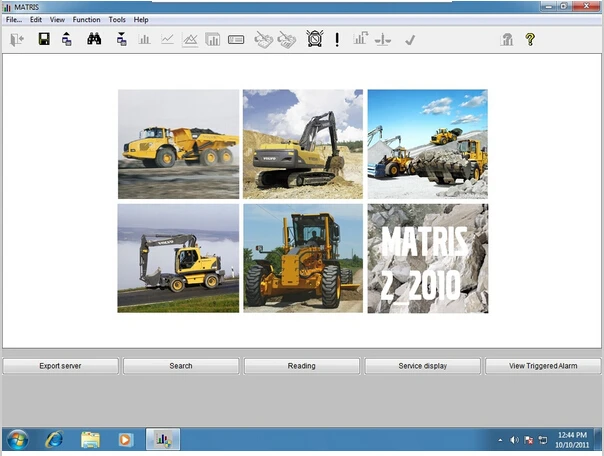Click the download from machine arrow icon

(122, 39)
